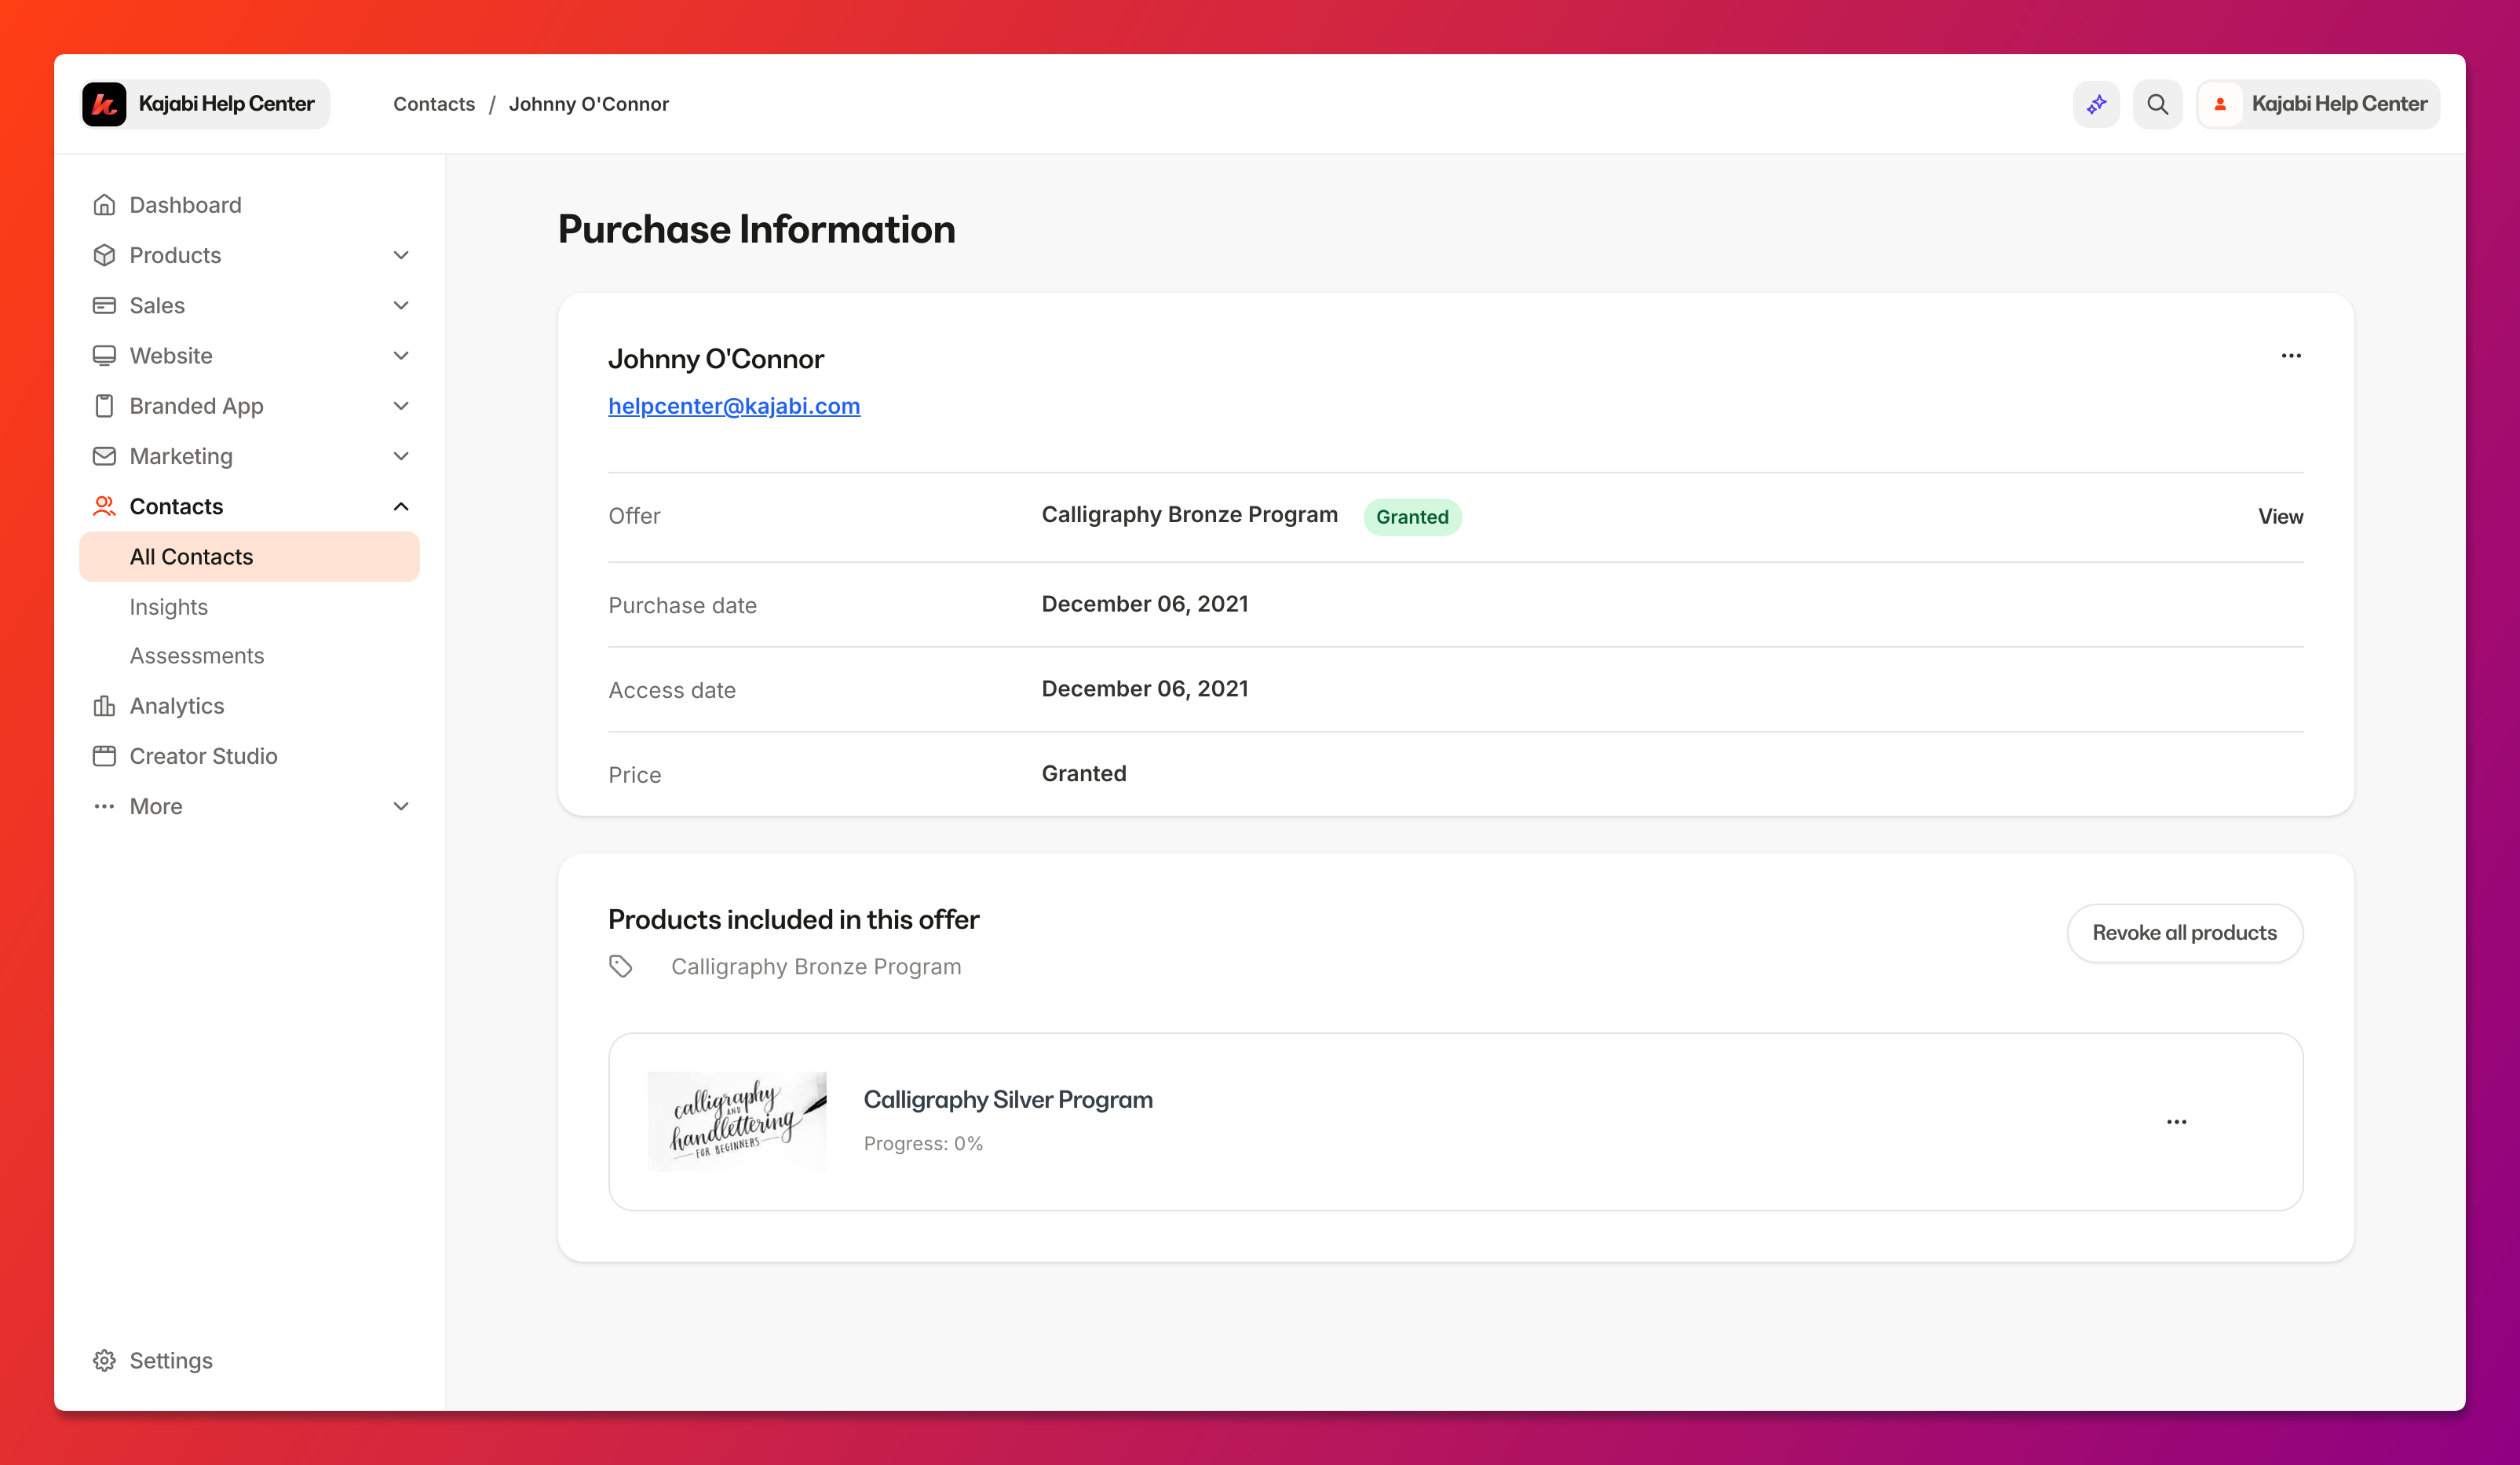Click the Johnny O'Connor breadcrumb
Viewport: 2520px width, 1465px height.
click(589, 104)
